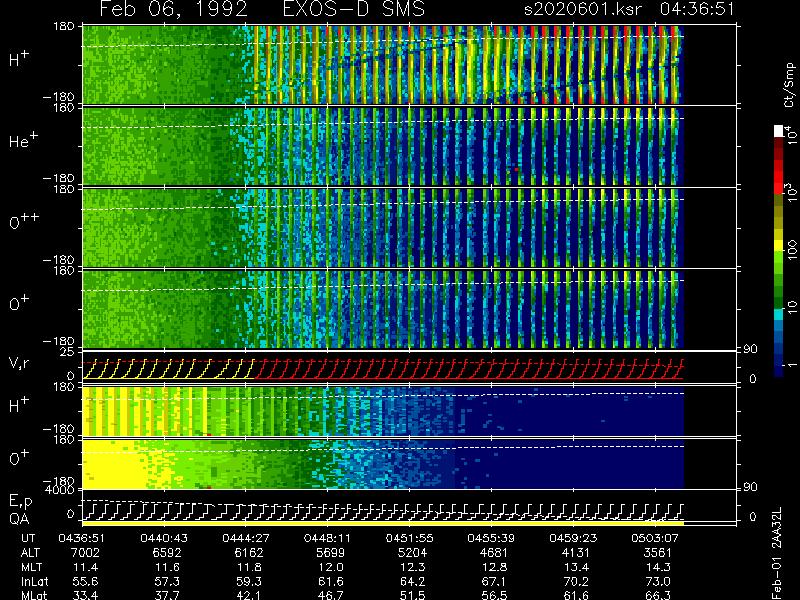Image resolution: width=800 pixels, height=600 pixels.
Task: Click the altitude value '6162'
Action: tap(249, 553)
